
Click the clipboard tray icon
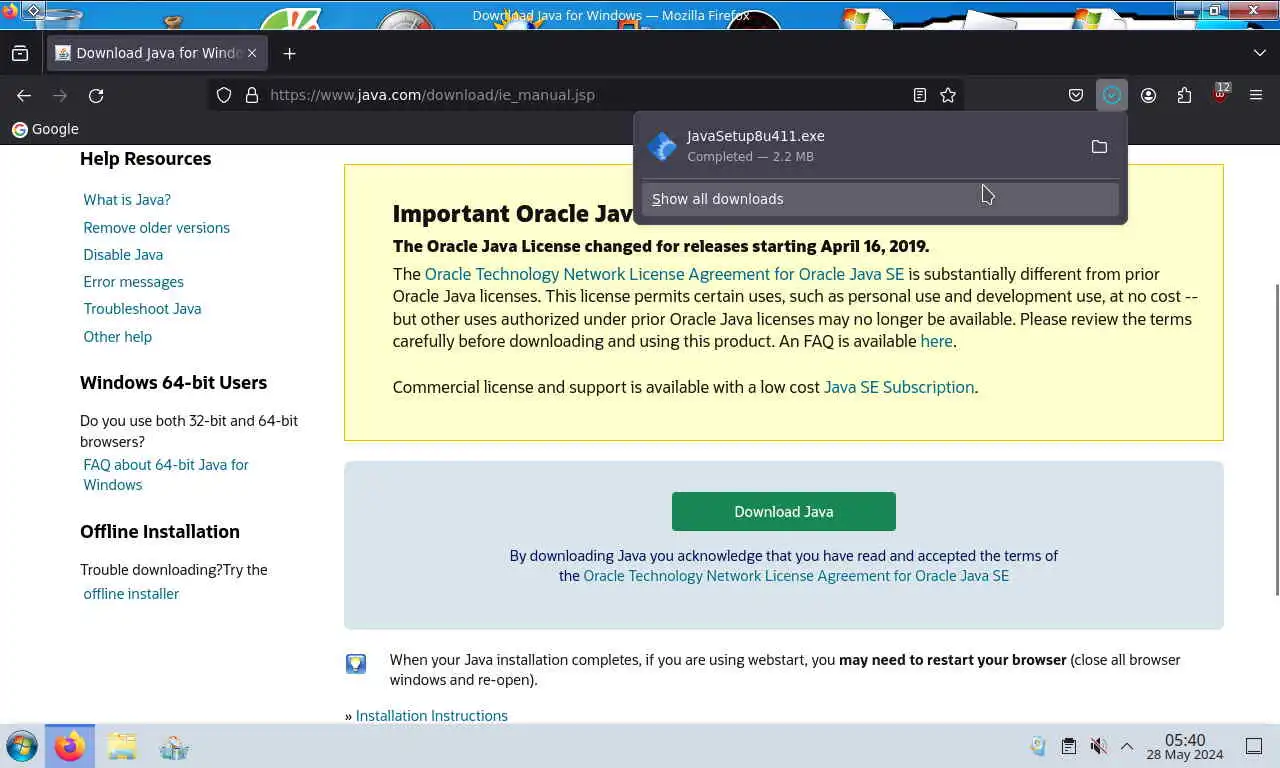click(x=1068, y=746)
